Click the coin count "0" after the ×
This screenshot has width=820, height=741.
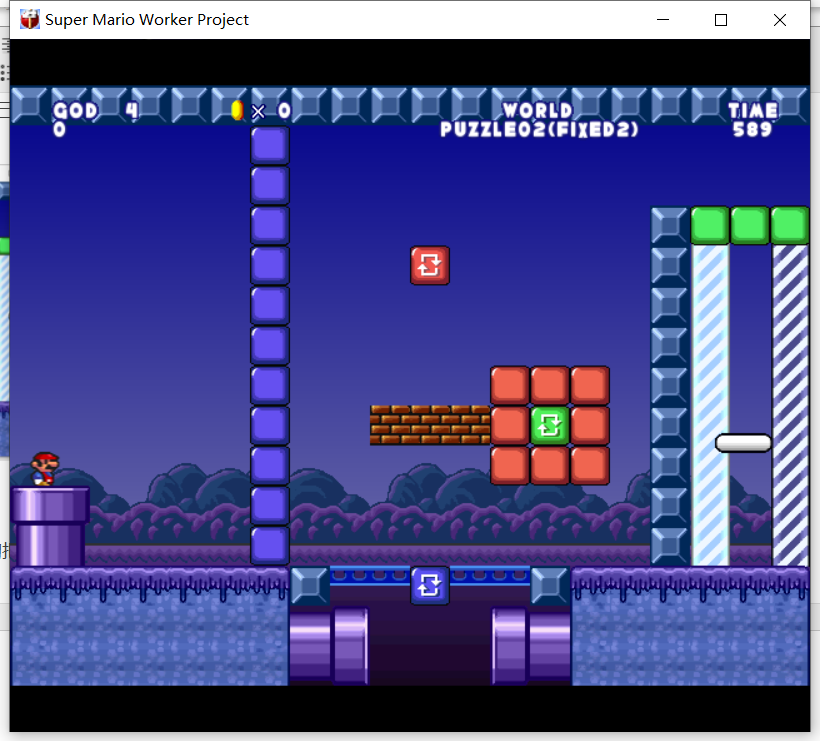pos(284,110)
